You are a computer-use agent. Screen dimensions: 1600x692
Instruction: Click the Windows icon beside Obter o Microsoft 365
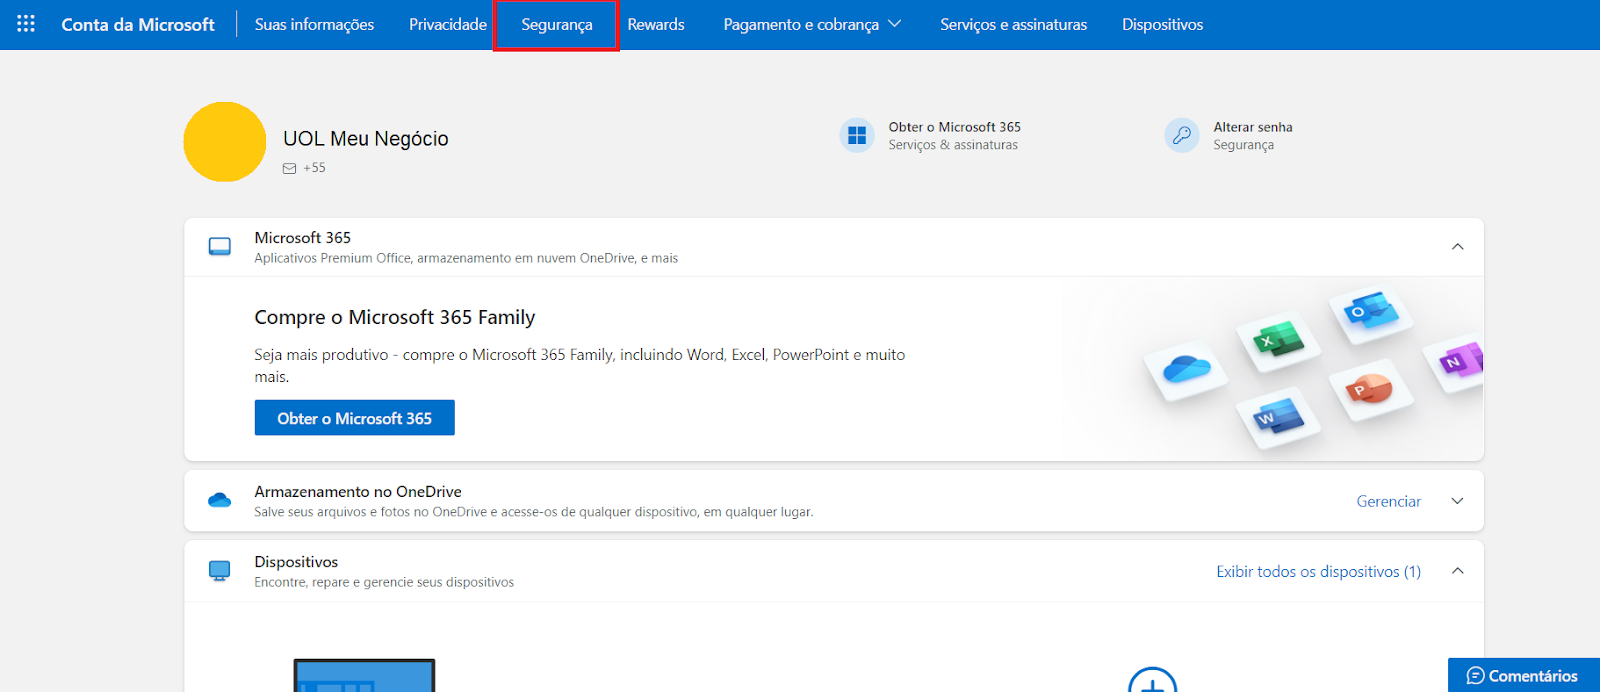click(857, 135)
